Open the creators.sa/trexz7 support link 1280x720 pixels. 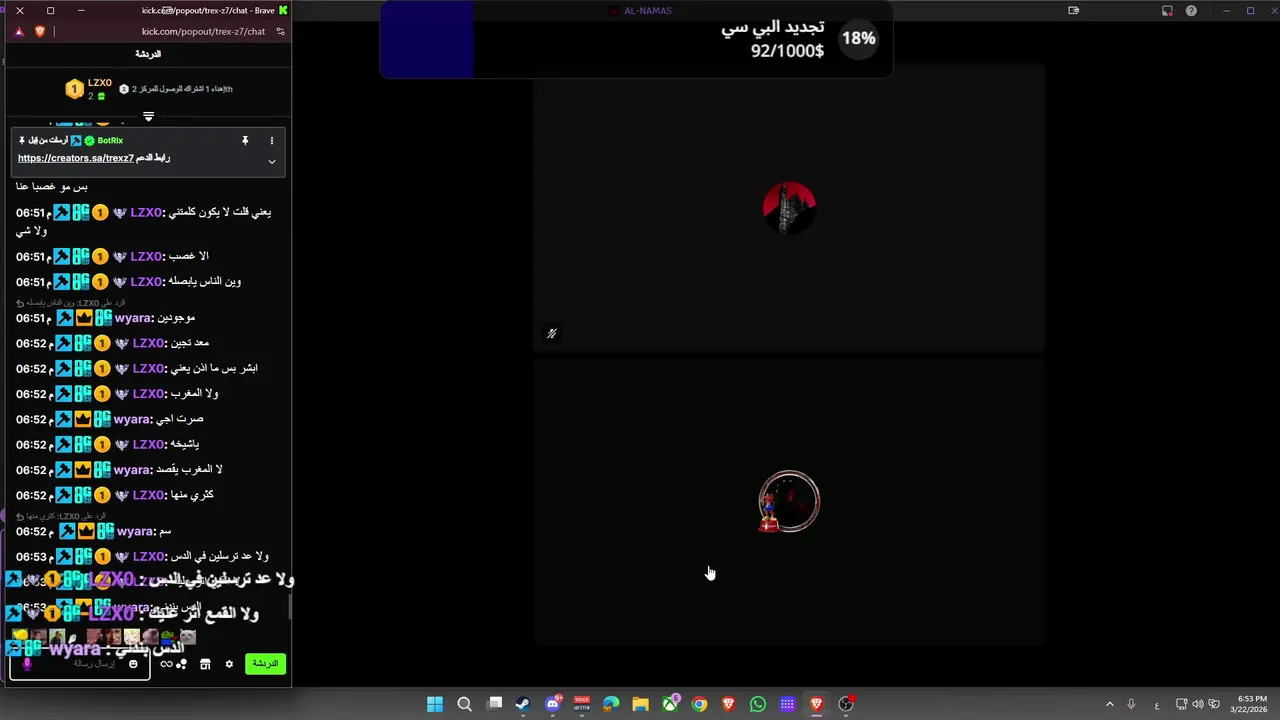pos(75,158)
